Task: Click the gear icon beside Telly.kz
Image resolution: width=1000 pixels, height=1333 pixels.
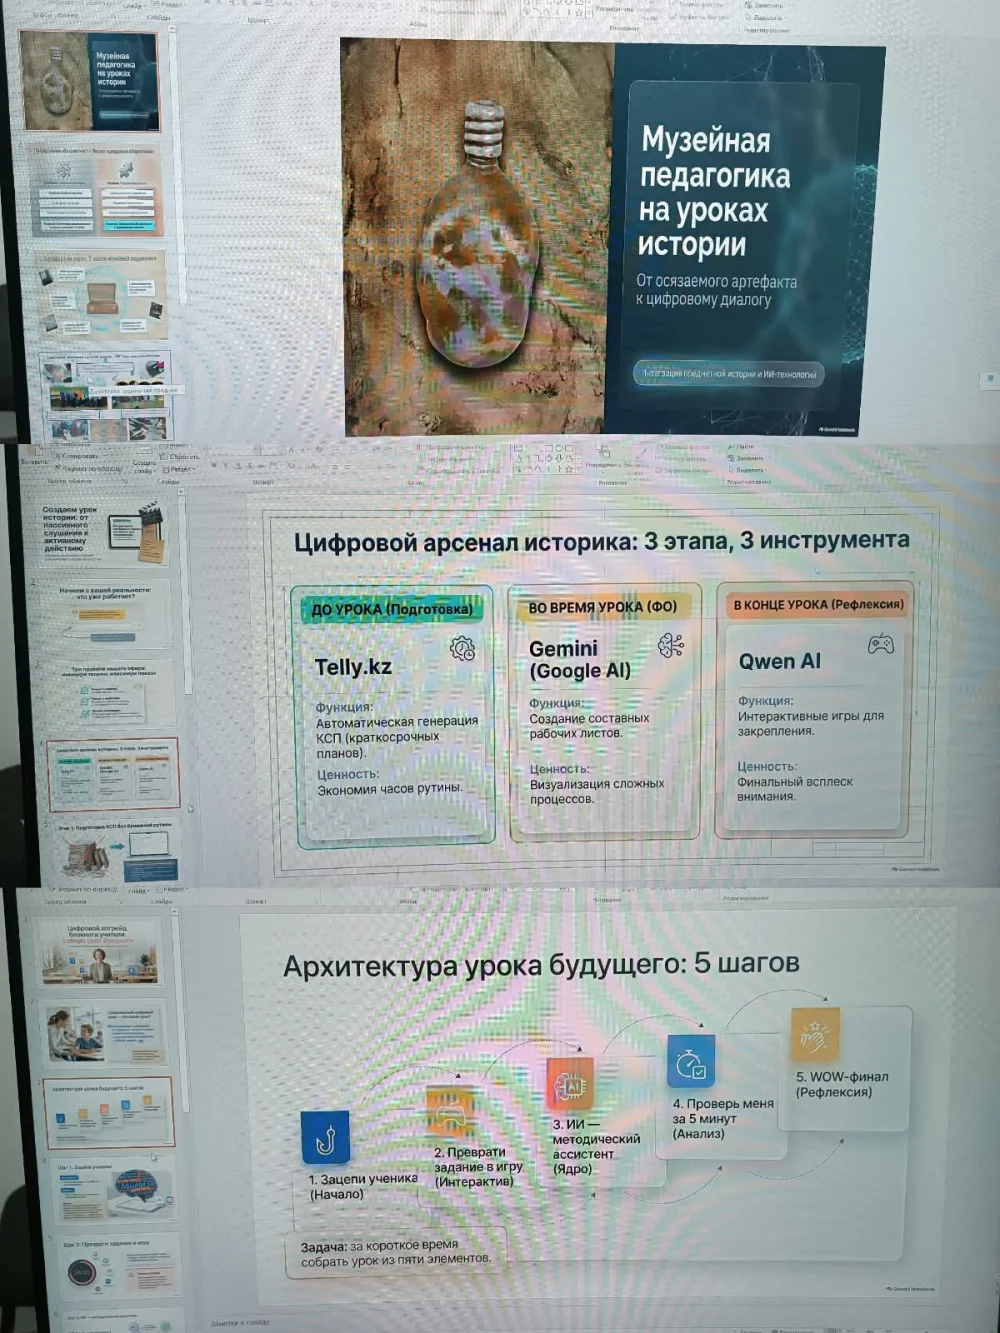Action: pyautogui.click(x=462, y=648)
